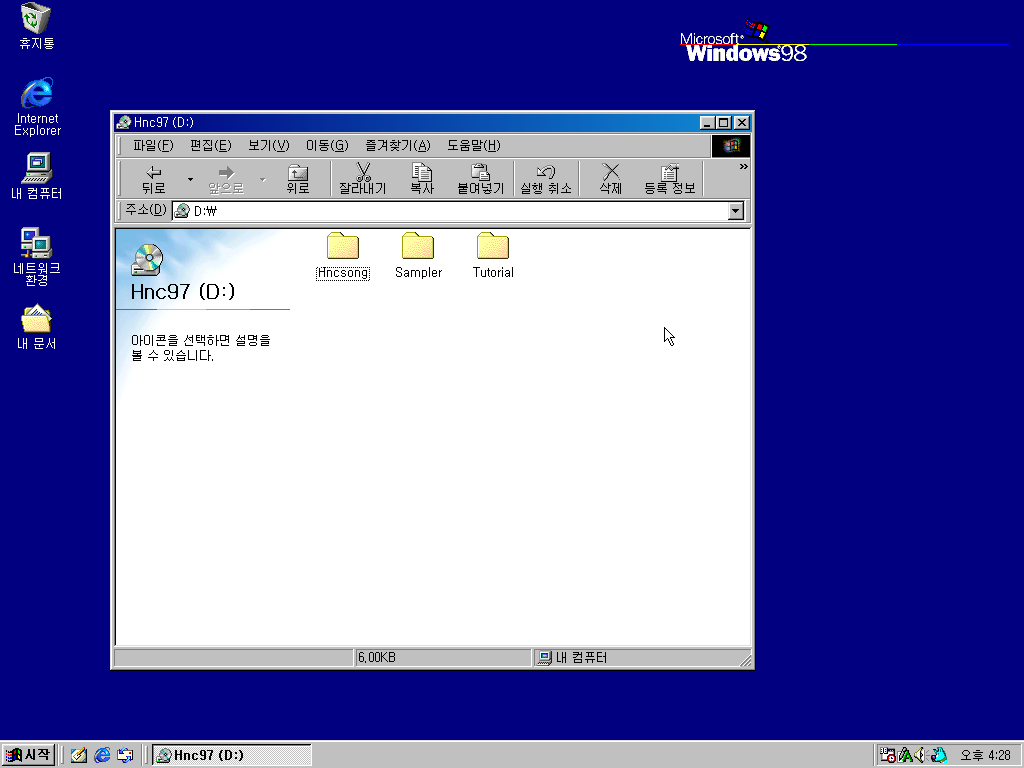The width and height of the screenshot is (1024, 768).
Task: Open 등록 정보 (Properties) from toolbar
Action: 669,179
